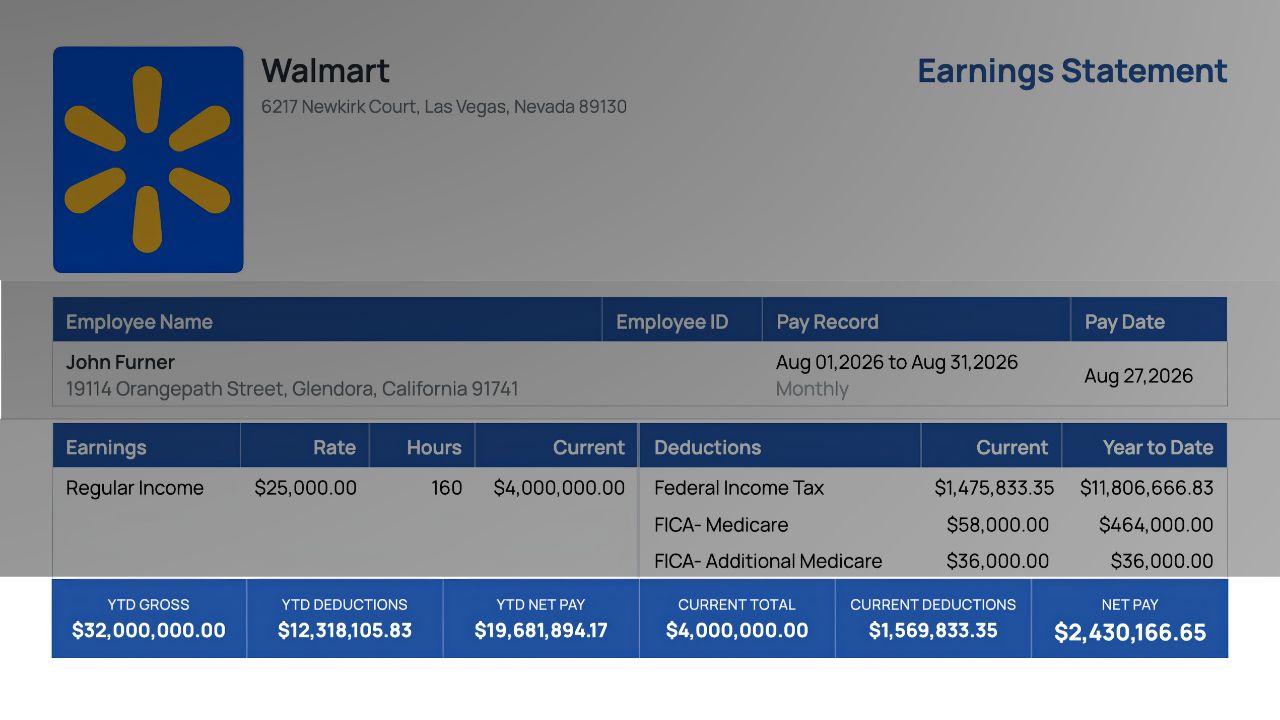Image resolution: width=1280 pixels, height=720 pixels.
Task: Click the 'Federal Income Tax' row label
Action: click(739, 488)
